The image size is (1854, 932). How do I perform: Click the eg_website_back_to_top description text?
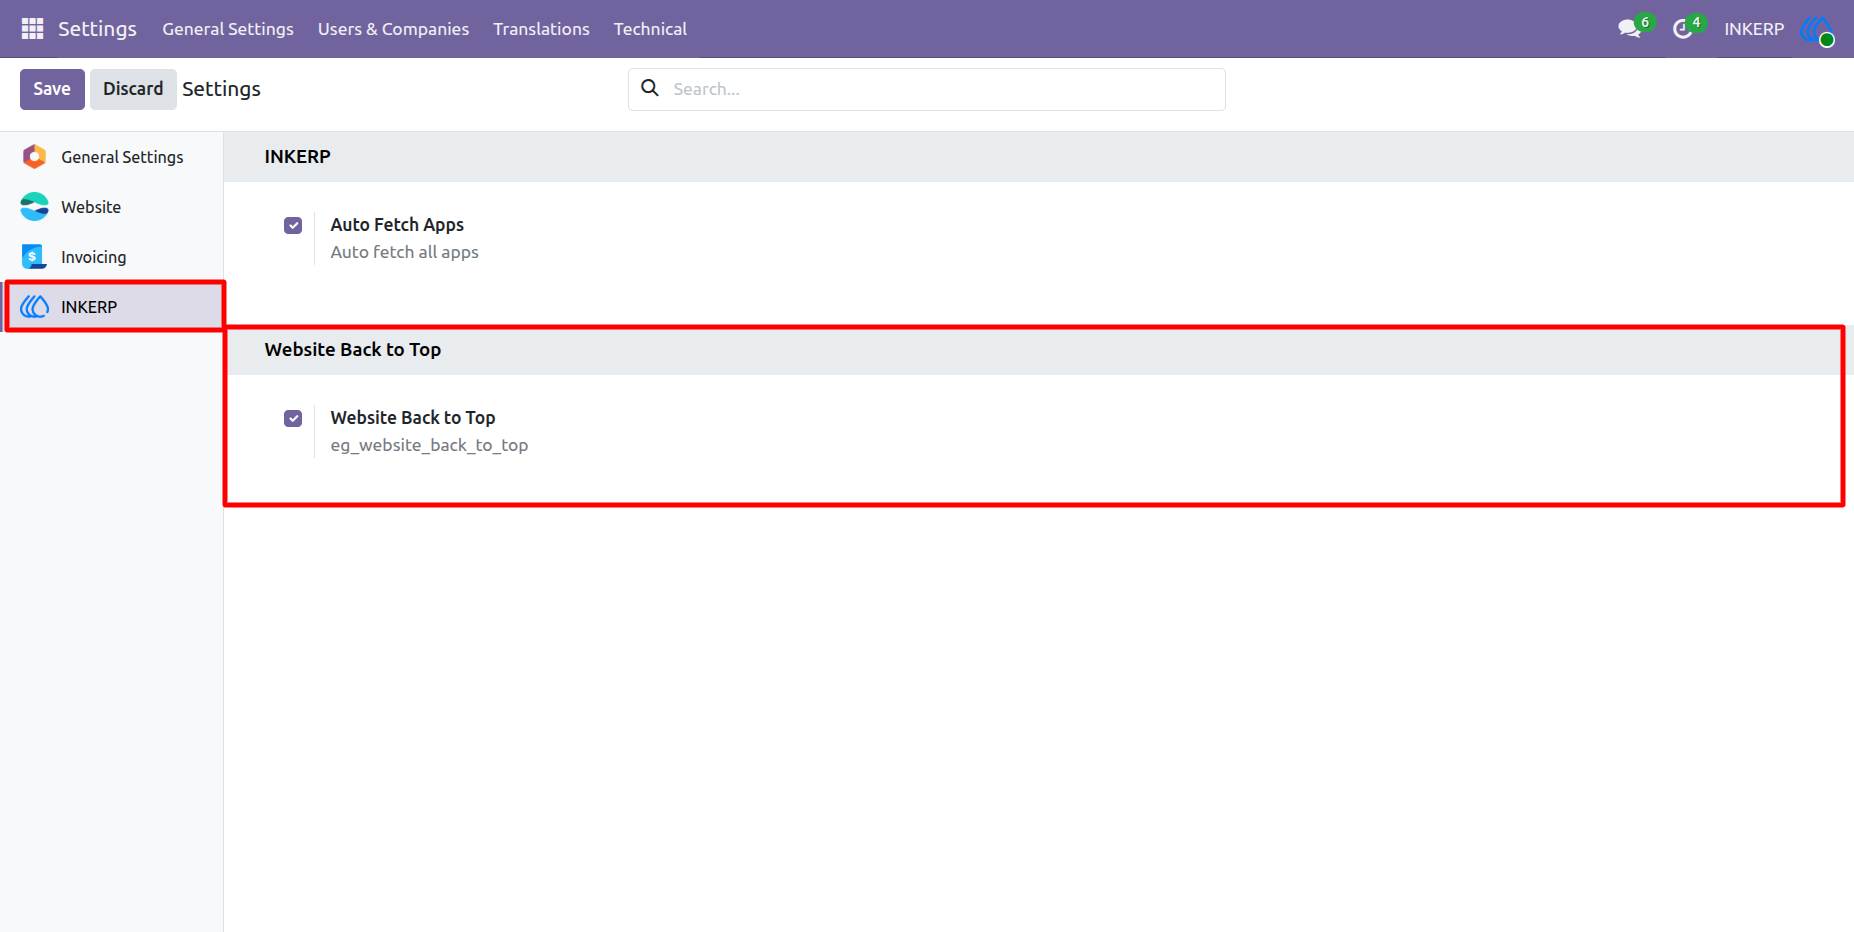pos(429,445)
